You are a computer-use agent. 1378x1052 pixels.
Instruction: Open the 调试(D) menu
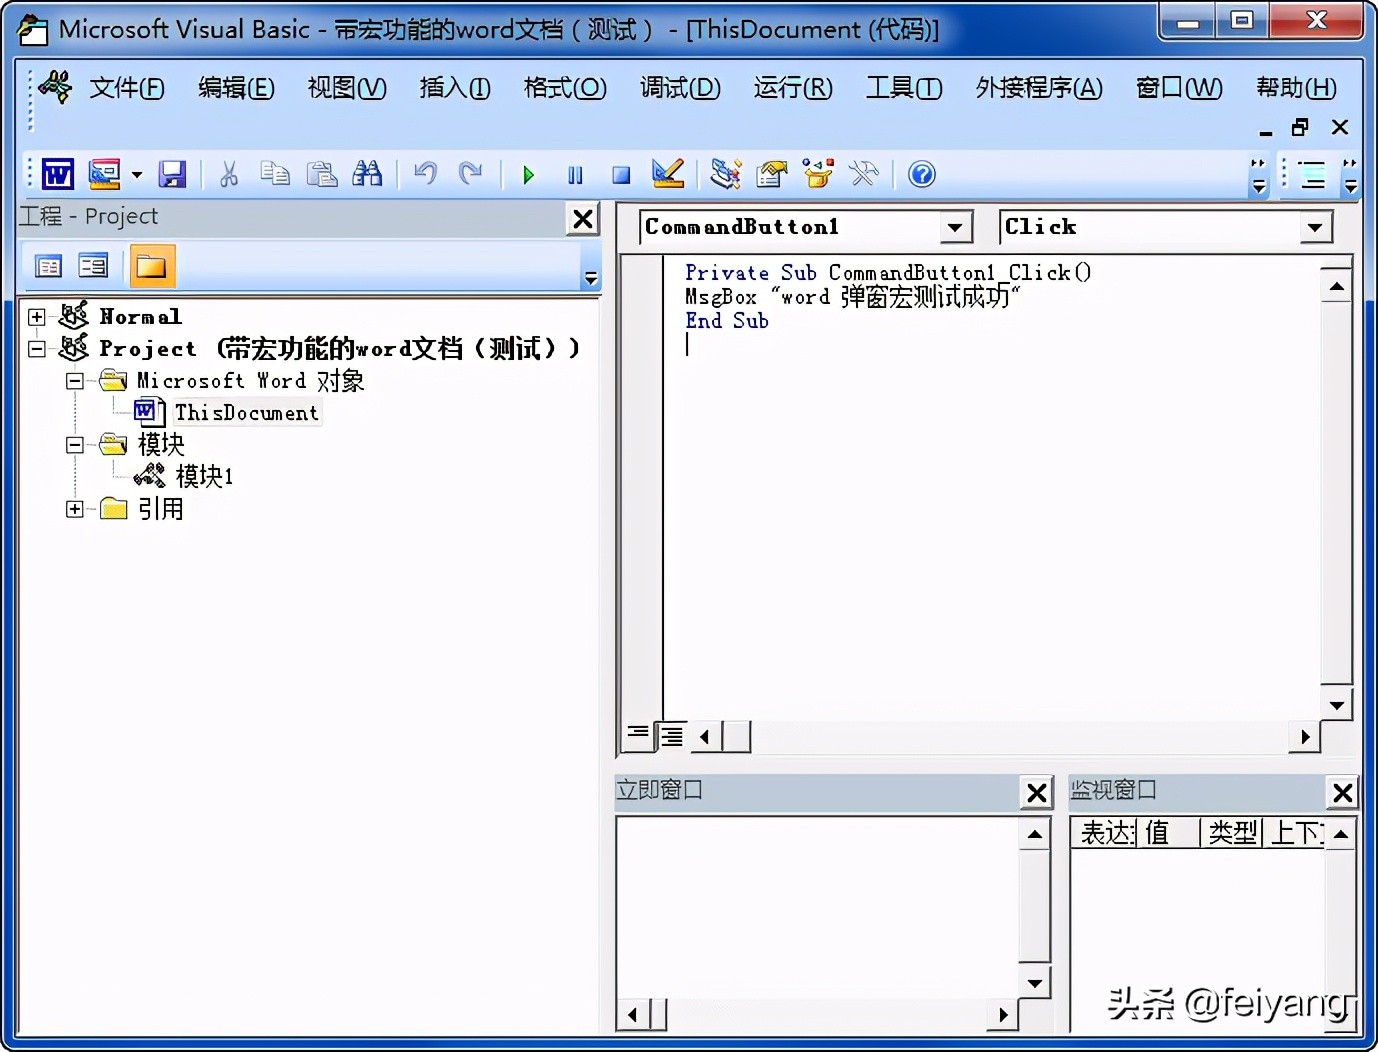(680, 88)
